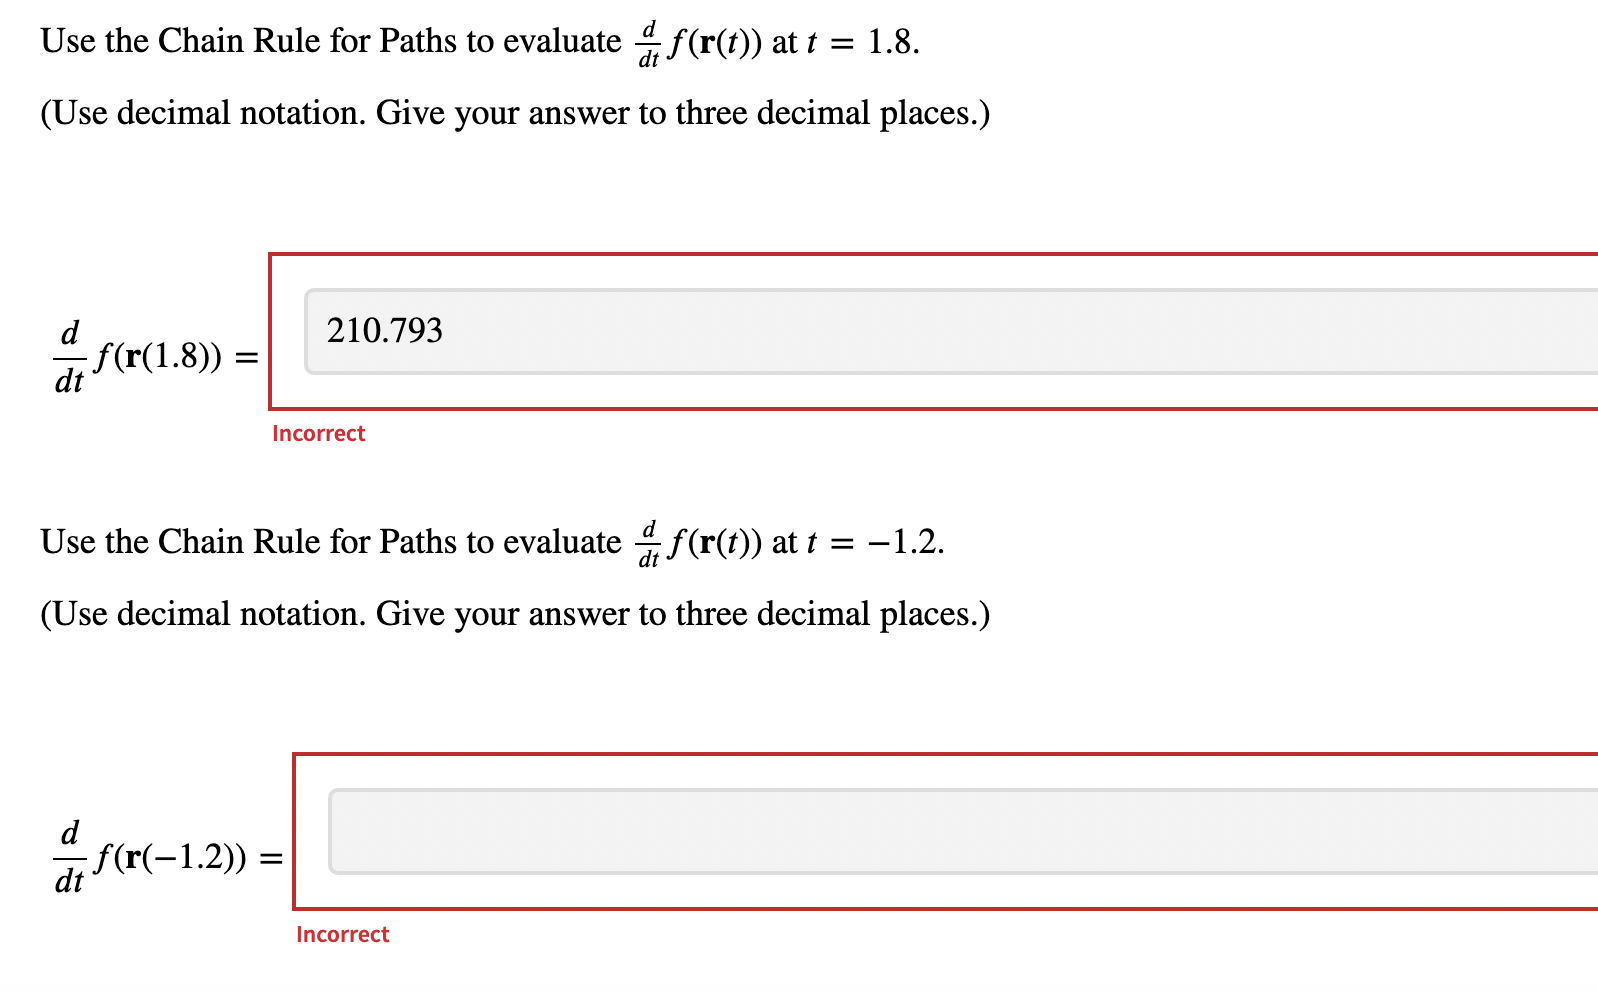Click the value 210.793 to edit it
The width and height of the screenshot is (1598, 992).
pos(384,331)
